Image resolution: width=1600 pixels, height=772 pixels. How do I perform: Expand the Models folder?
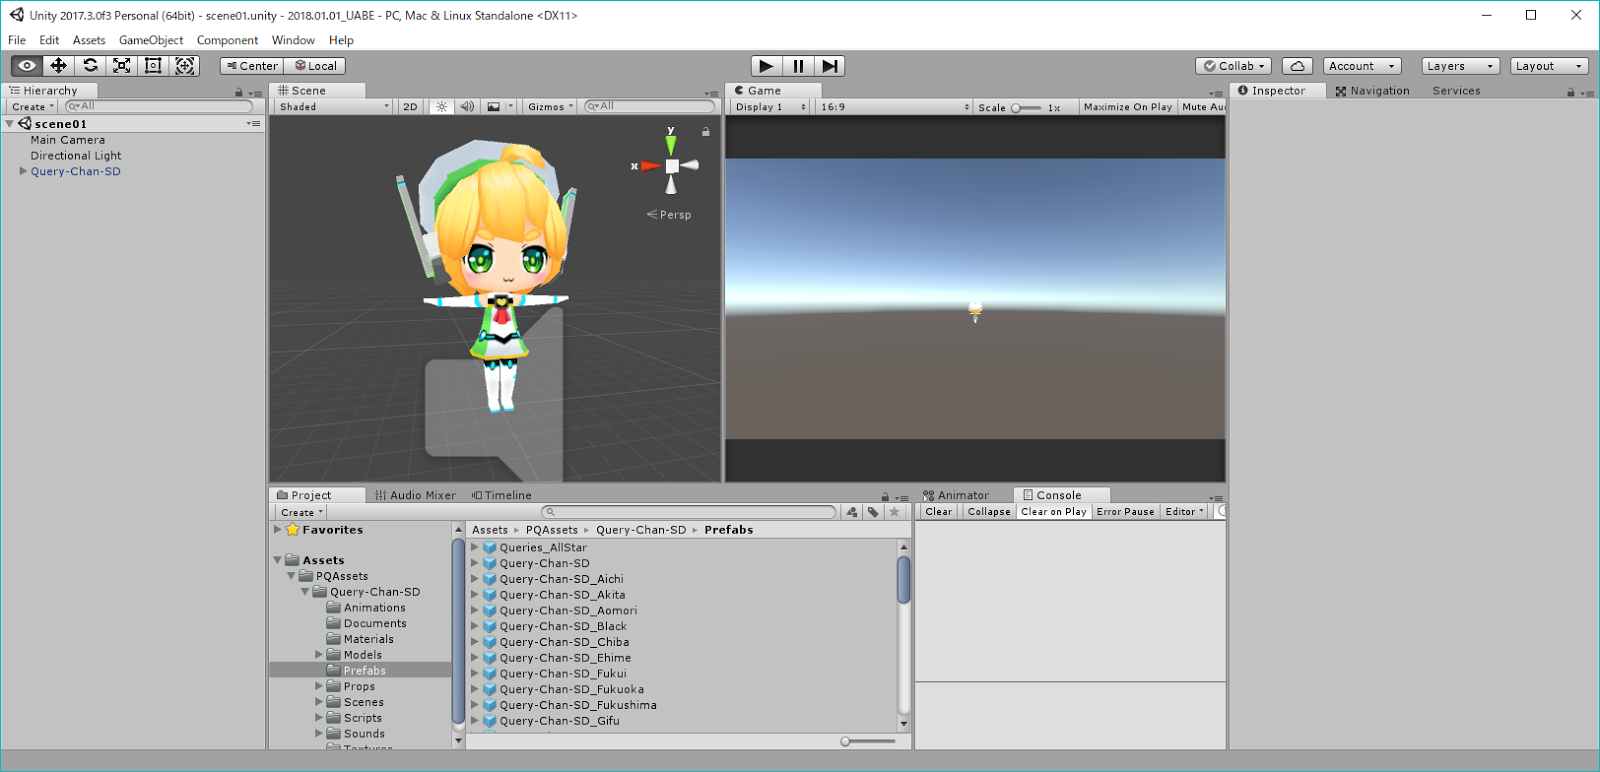[x=319, y=655]
